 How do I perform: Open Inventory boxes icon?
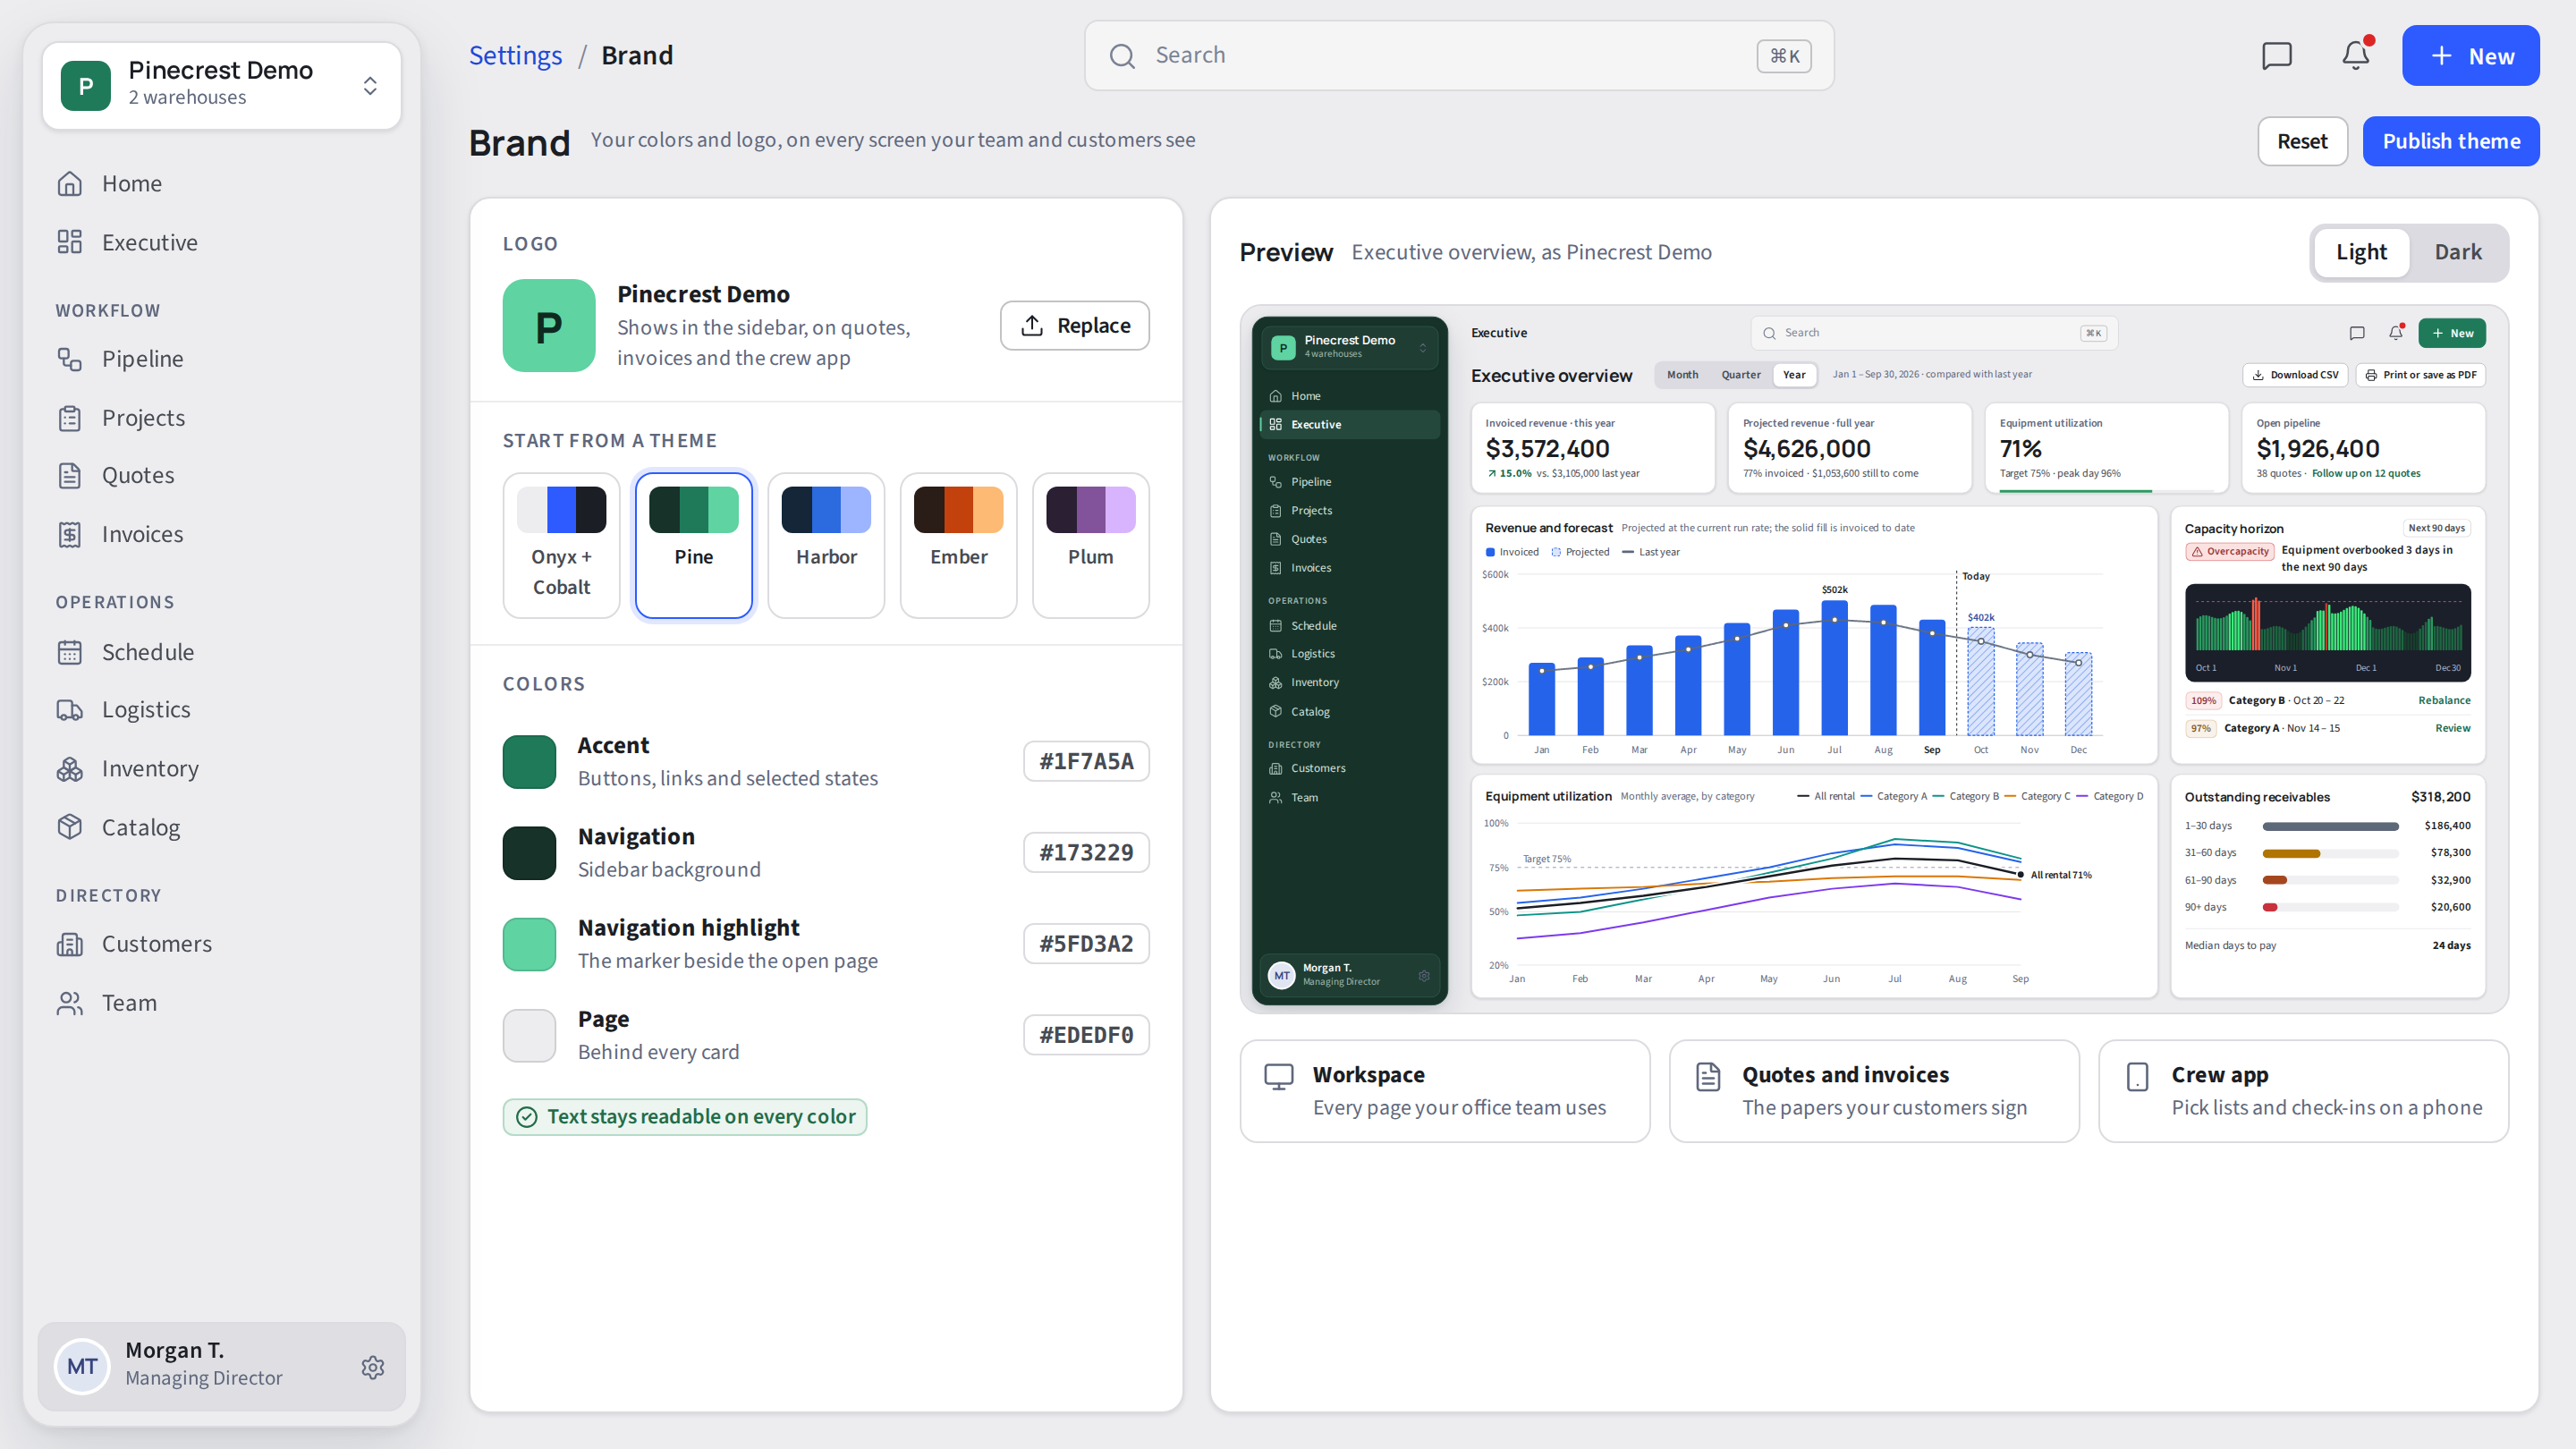pyautogui.click(x=69, y=769)
